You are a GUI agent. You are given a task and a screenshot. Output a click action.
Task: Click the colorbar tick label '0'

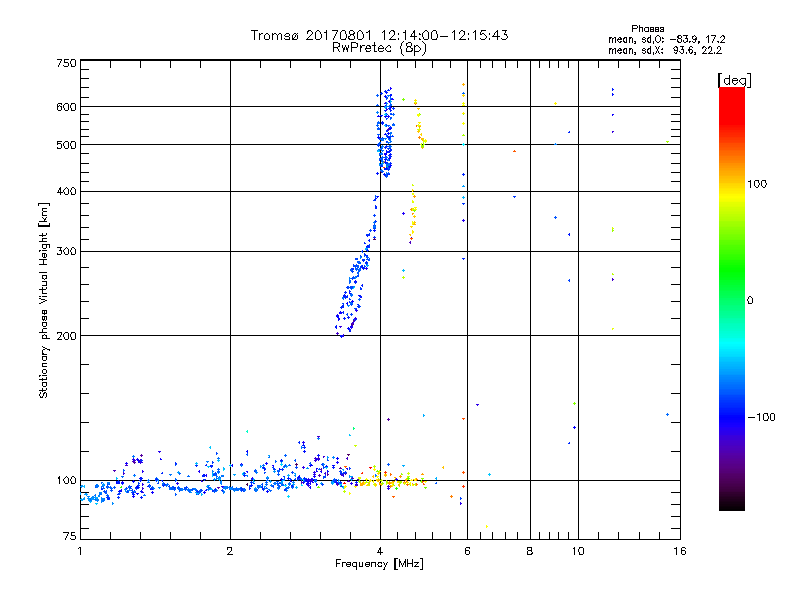750,301
